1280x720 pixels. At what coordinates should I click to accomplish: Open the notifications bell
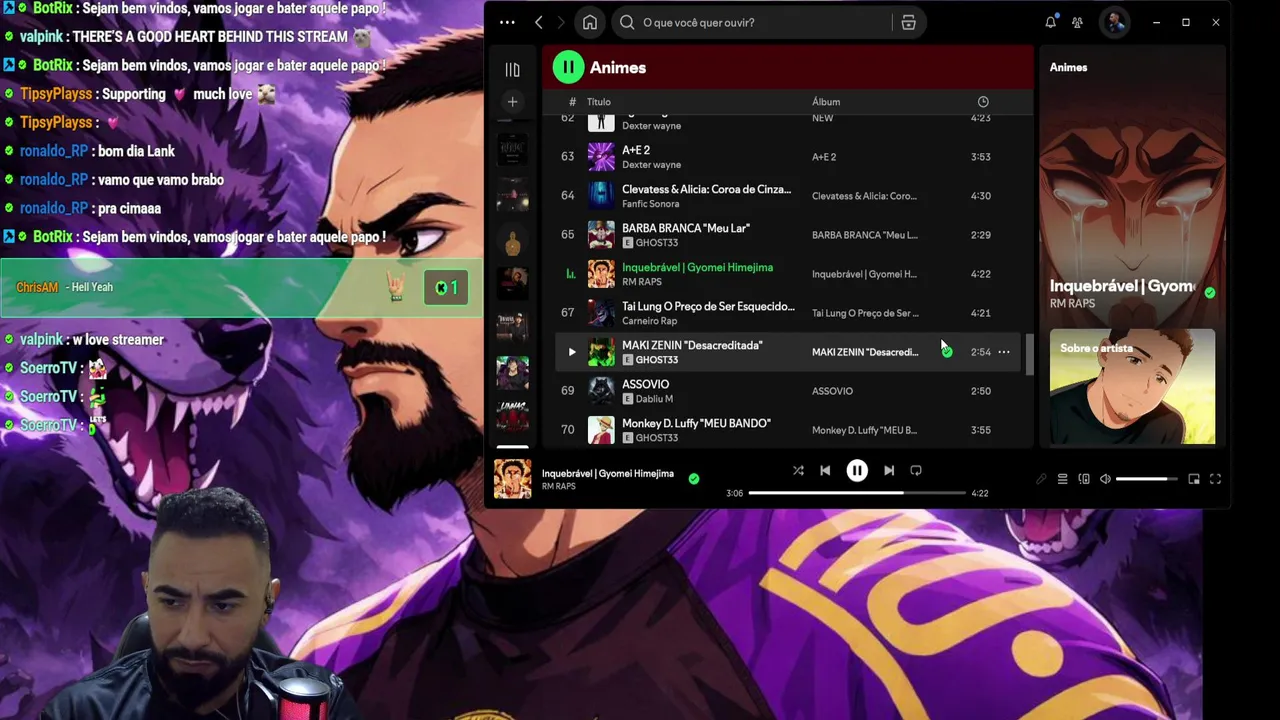click(1050, 22)
